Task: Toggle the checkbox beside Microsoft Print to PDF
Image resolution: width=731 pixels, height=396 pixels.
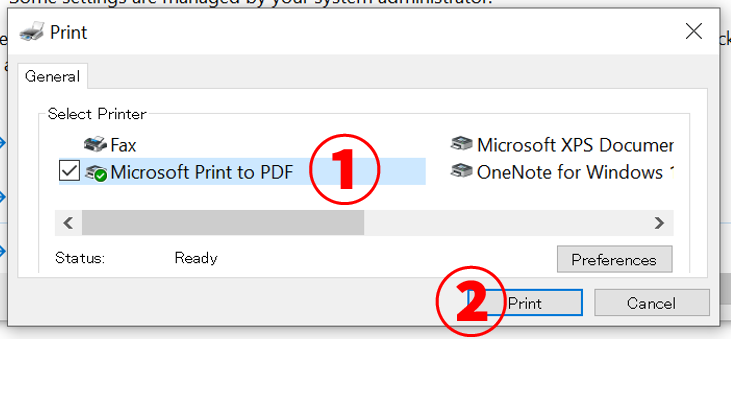Action: point(69,170)
